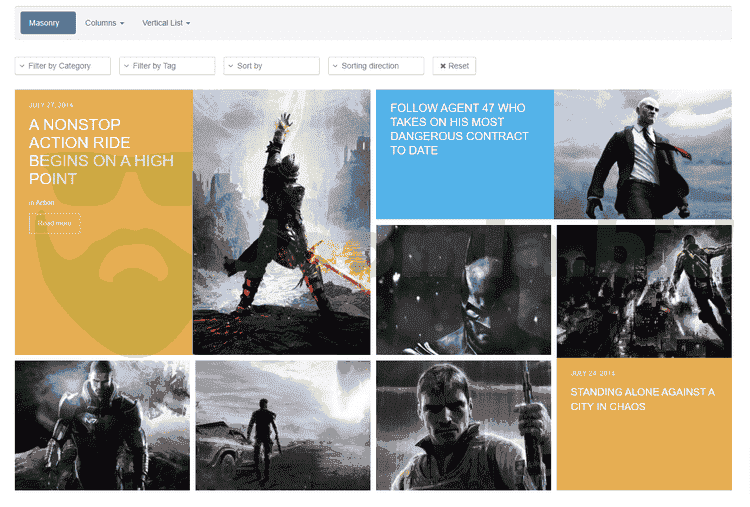Open the man holding rifle thumbnail

[463, 425]
